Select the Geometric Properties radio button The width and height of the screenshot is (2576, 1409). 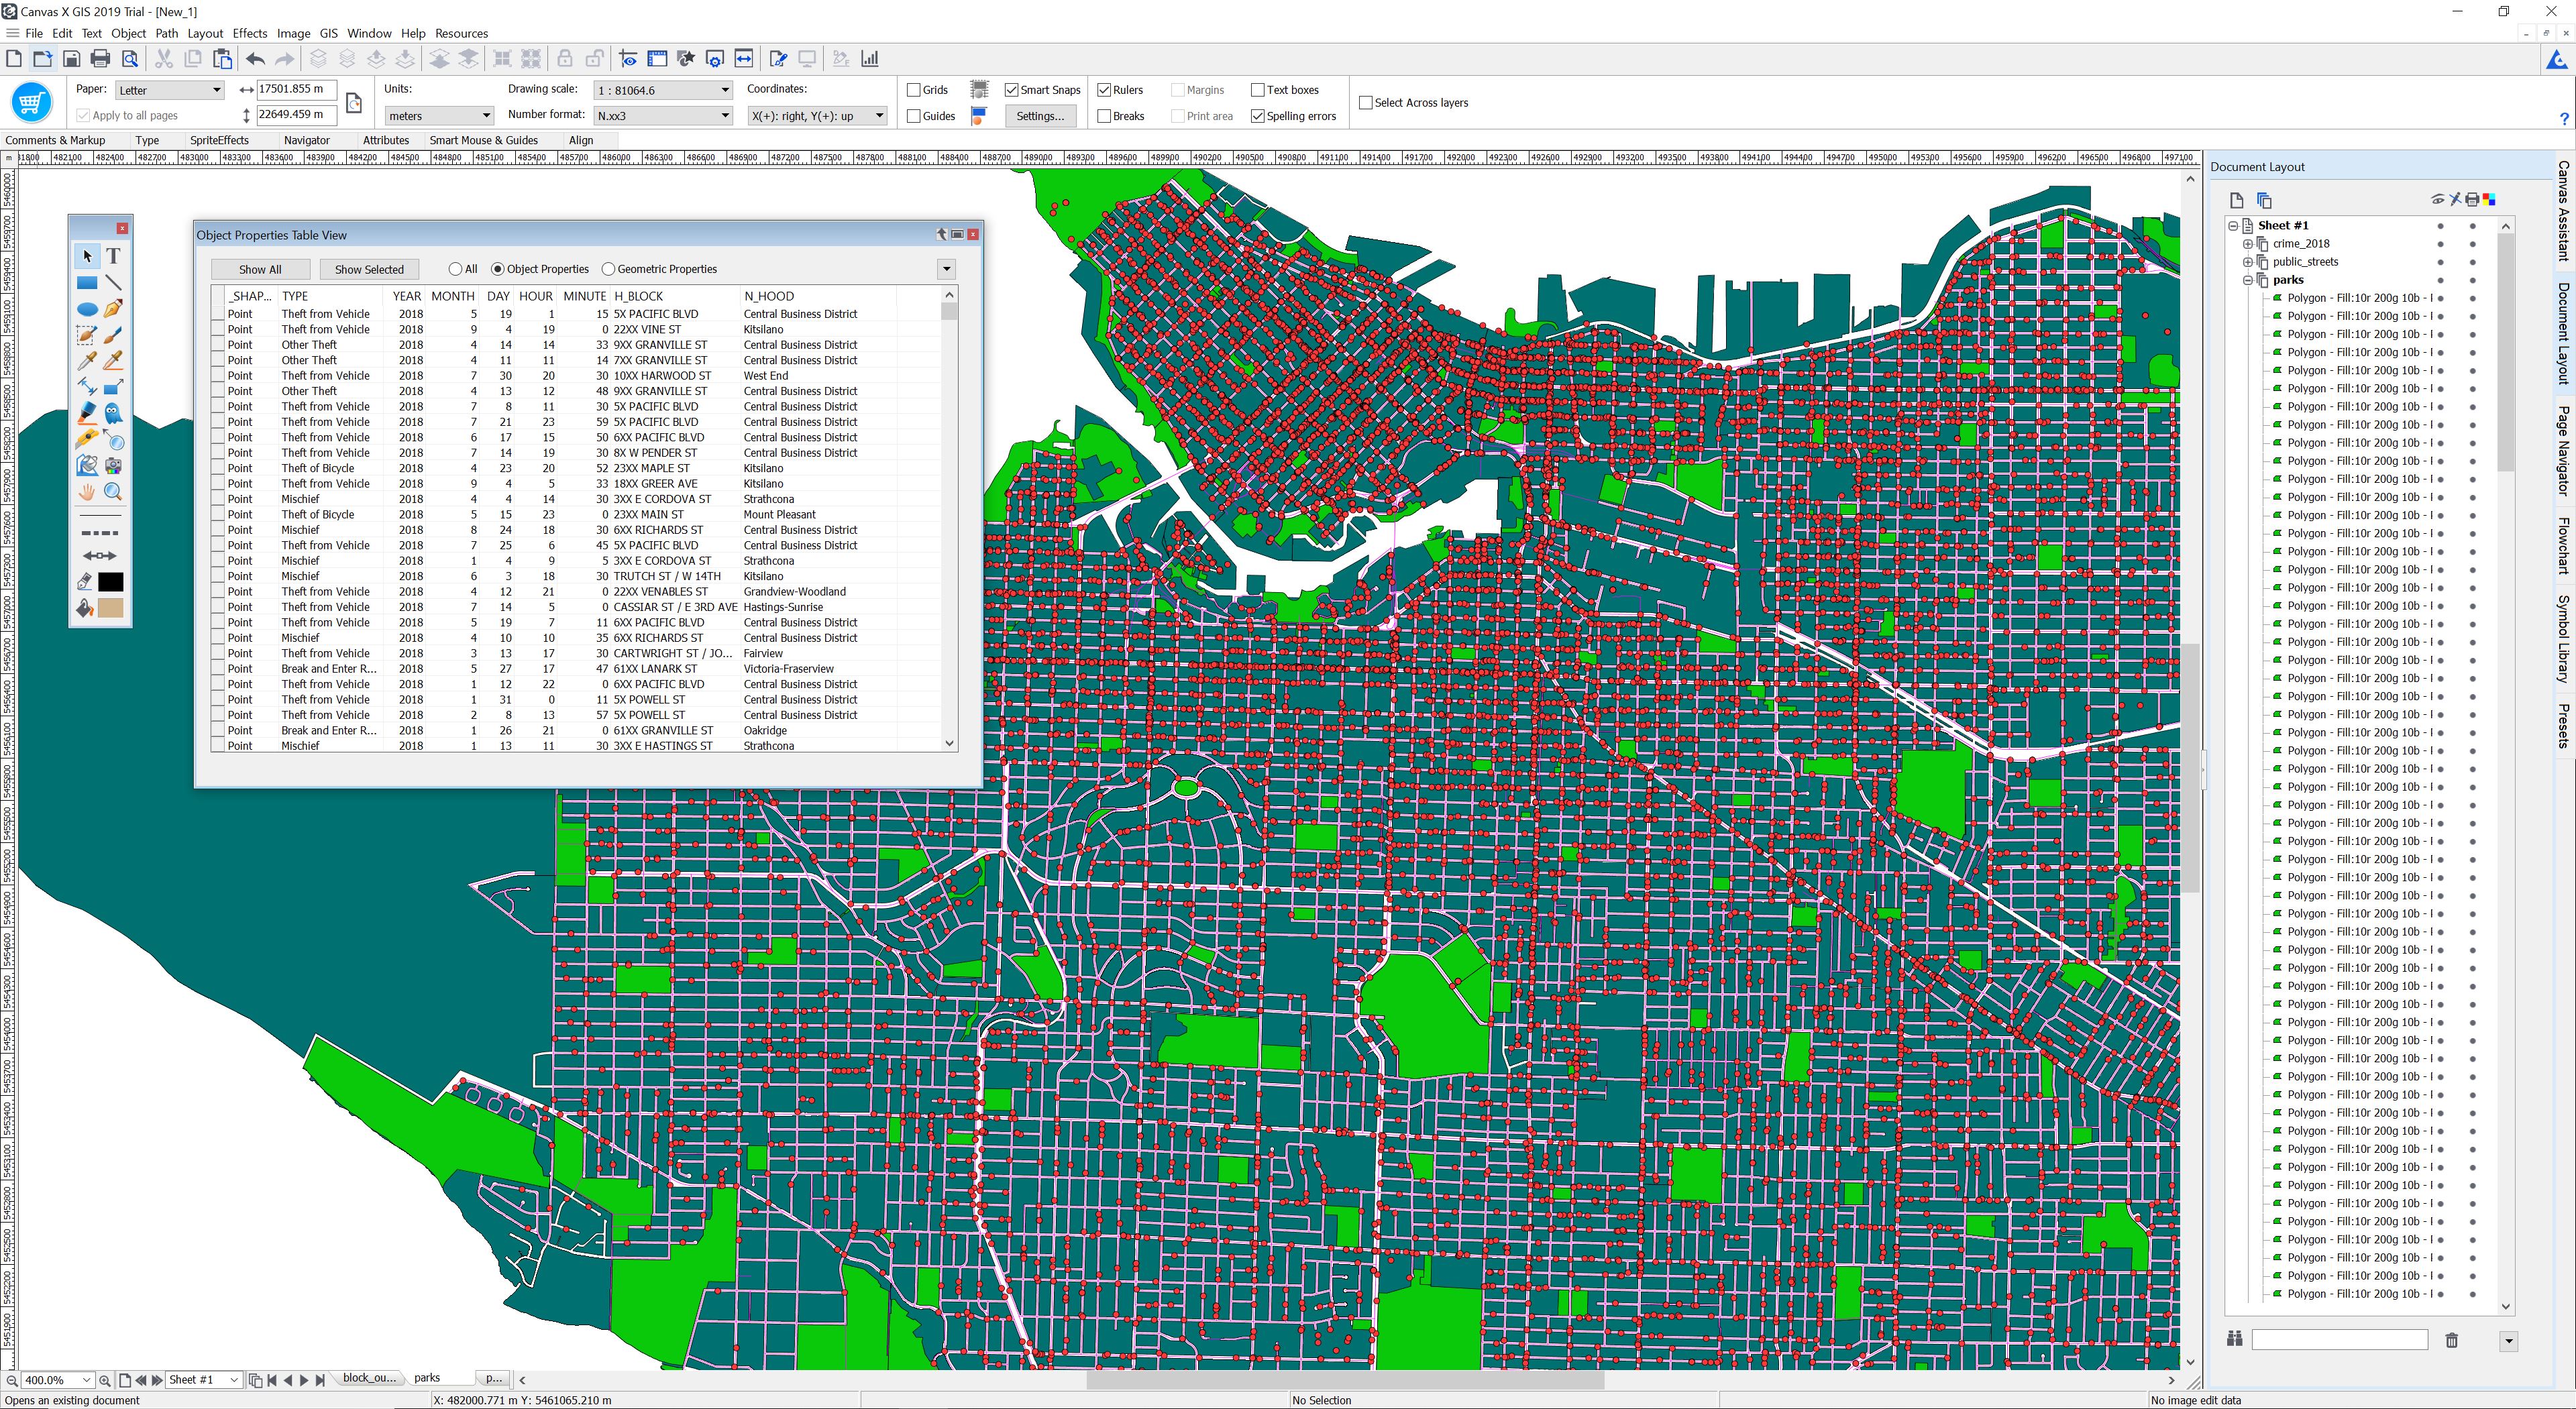(x=608, y=269)
